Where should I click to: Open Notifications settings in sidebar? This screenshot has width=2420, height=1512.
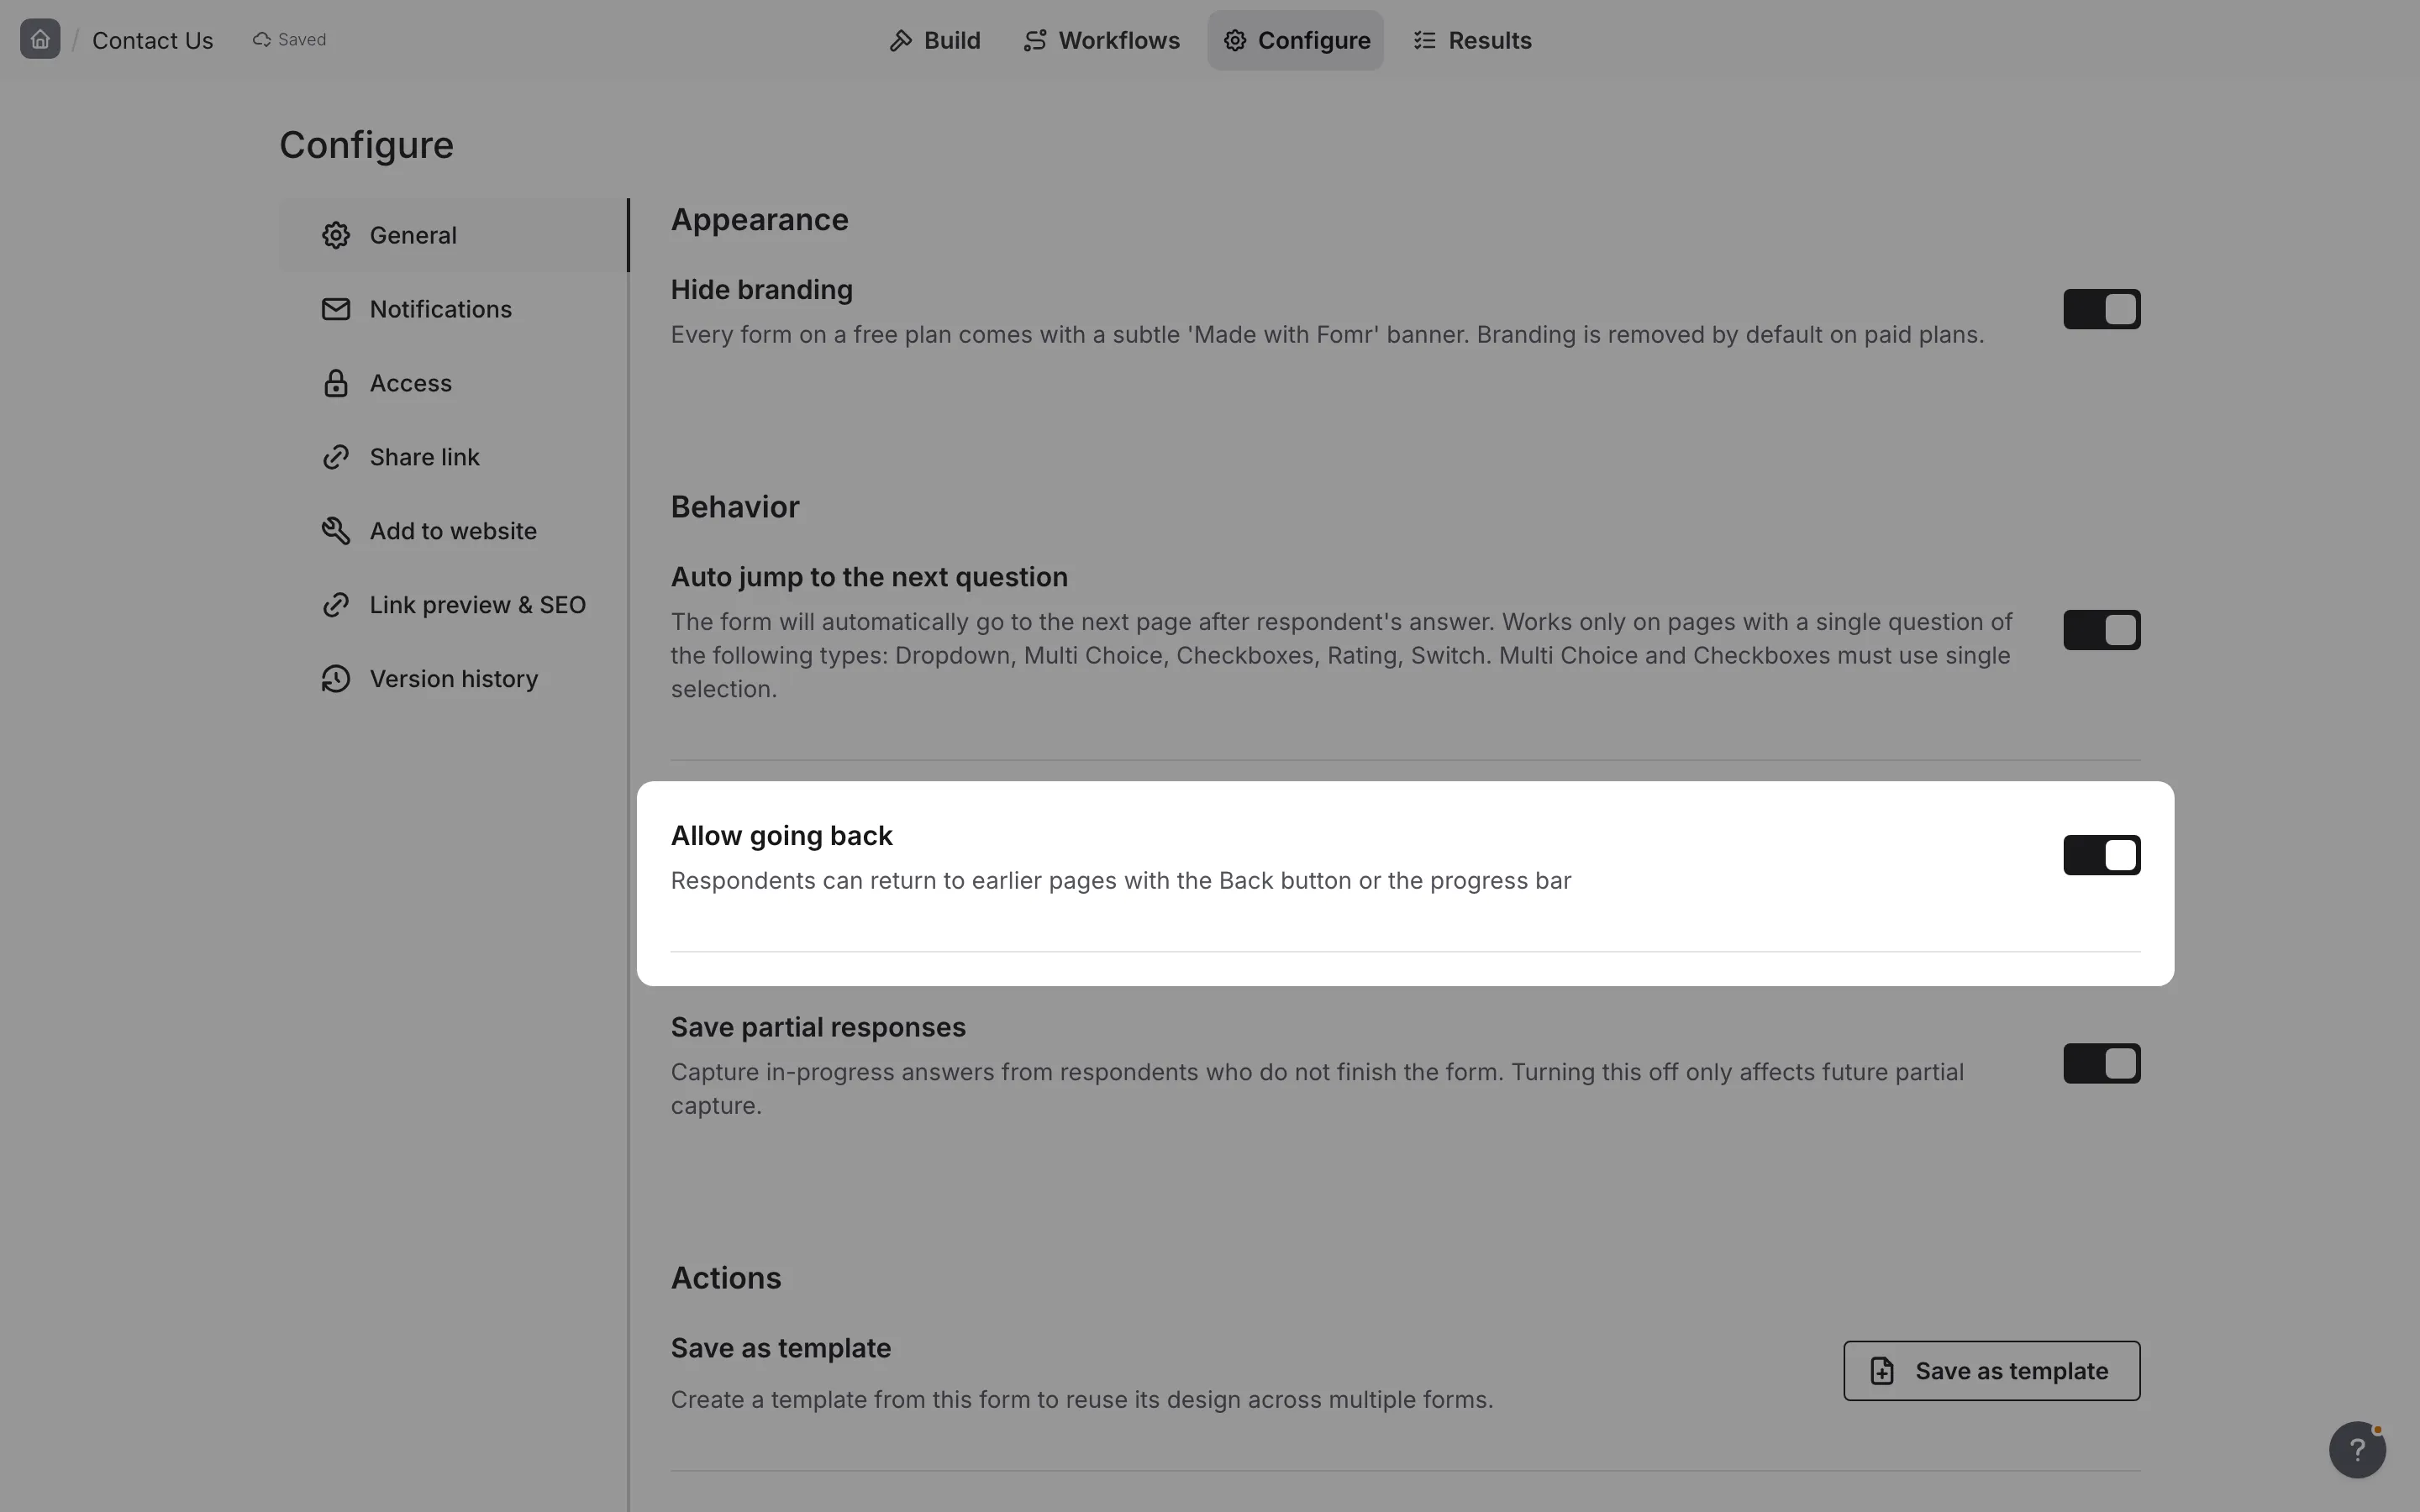click(x=454, y=309)
